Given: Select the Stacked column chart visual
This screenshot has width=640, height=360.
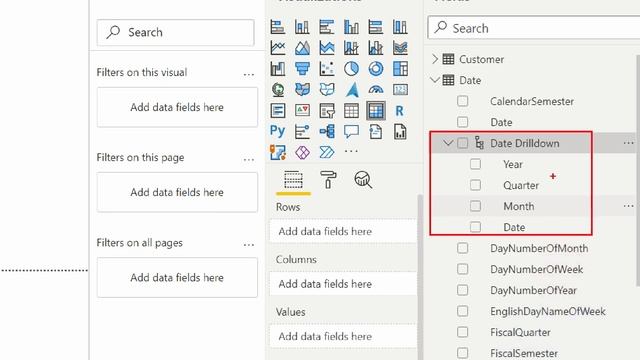Looking at the screenshot, I should (302, 27).
